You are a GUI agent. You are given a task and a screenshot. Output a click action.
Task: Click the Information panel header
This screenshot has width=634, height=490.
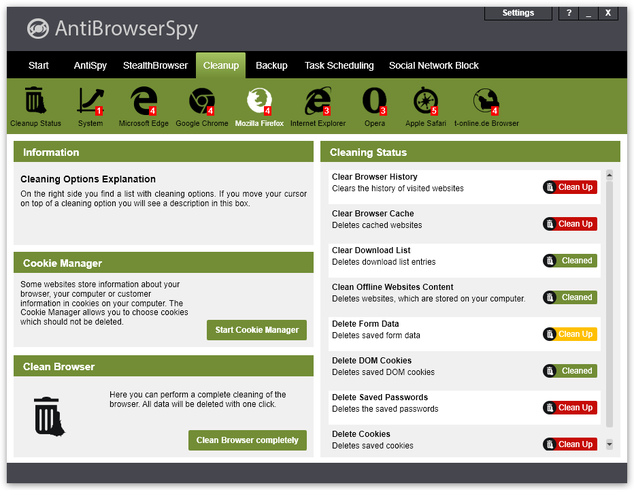click(163, 152)
